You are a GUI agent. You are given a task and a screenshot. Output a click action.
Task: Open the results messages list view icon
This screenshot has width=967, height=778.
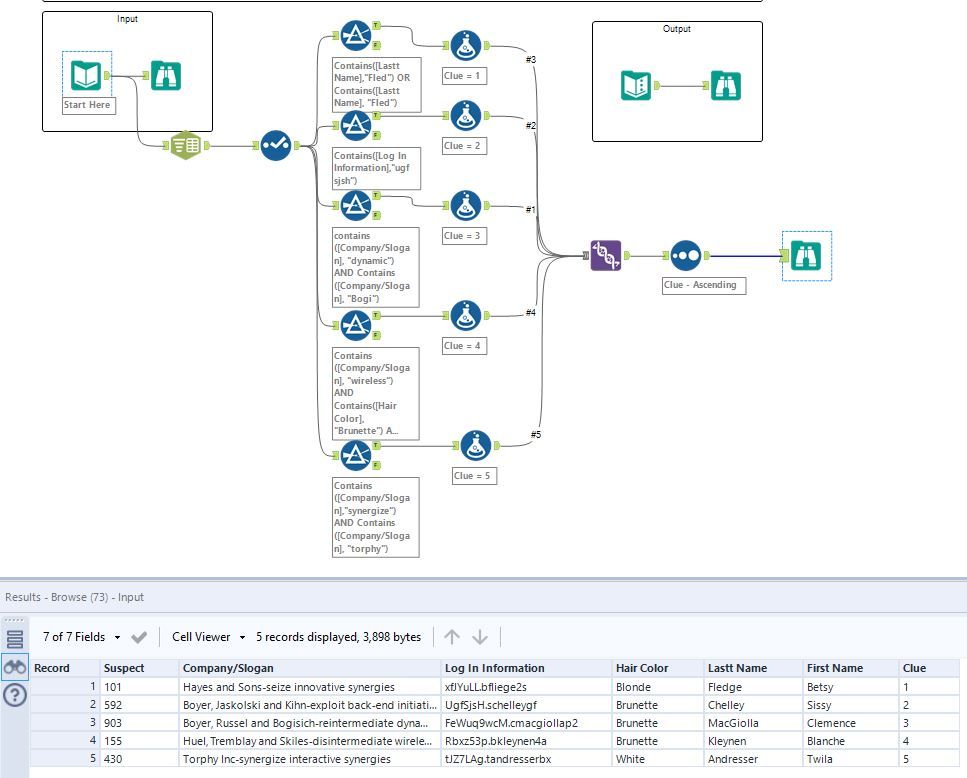[x=15, y=639]
